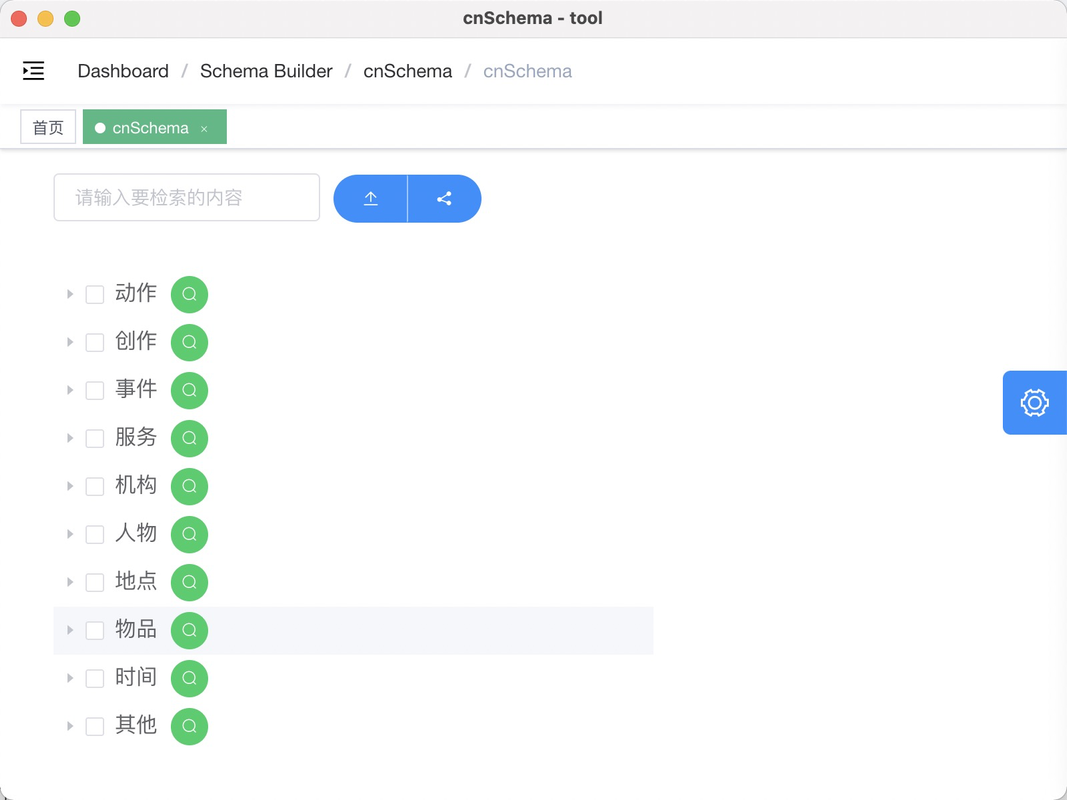This screenshot has height=800, width=1067.
Task: Check the 人物 checkbox
Action: (95, 534)
